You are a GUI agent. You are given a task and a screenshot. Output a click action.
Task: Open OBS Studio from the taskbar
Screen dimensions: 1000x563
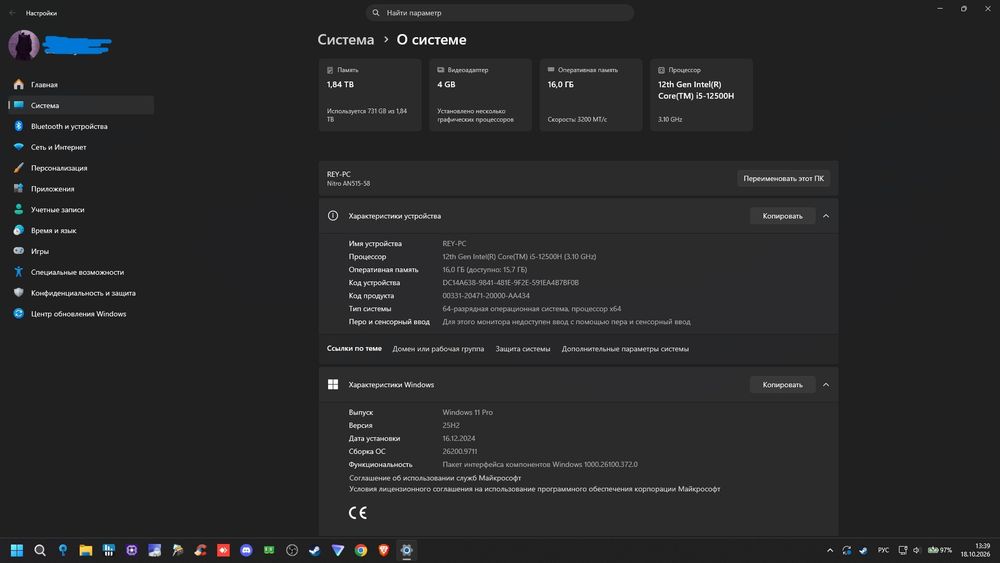[292, 550]
